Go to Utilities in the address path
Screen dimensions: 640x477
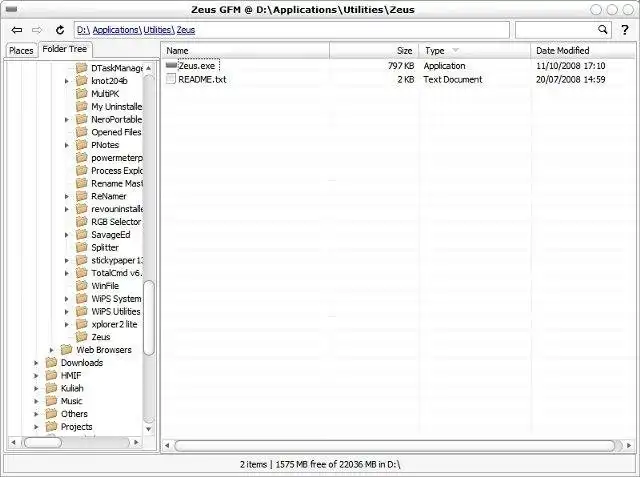click(x=159, y=30)
